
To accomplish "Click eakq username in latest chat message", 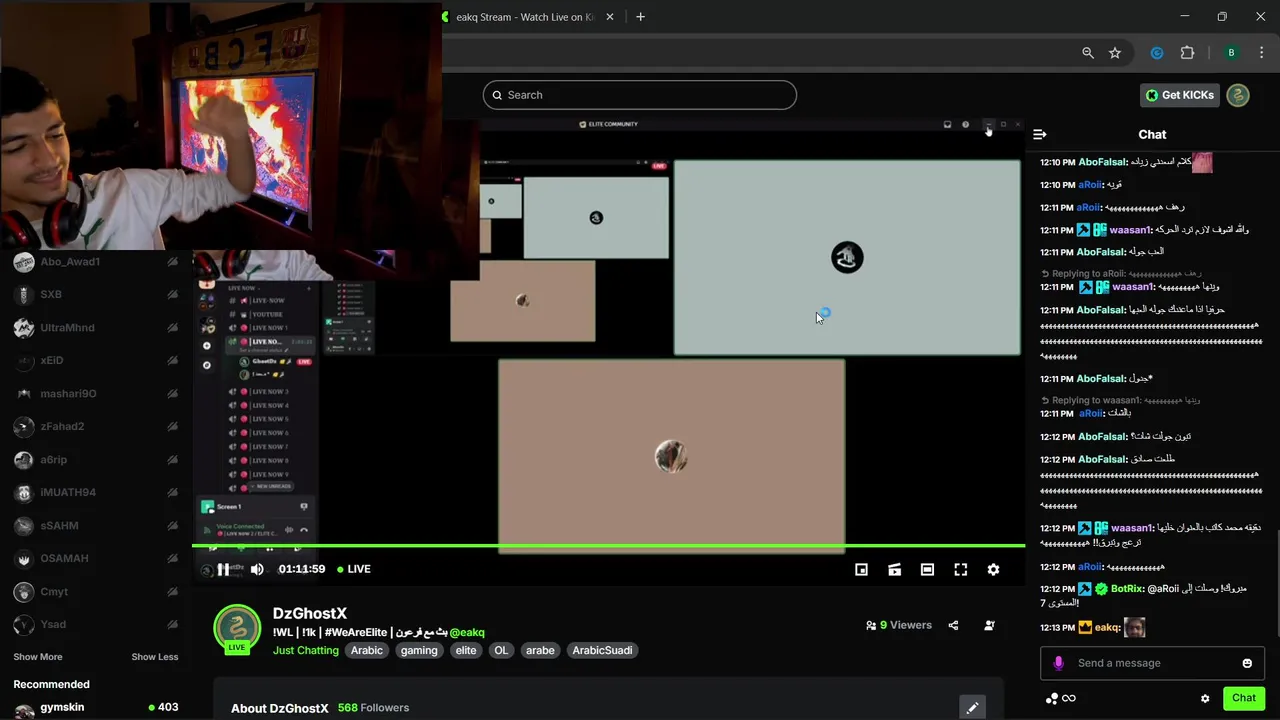I will coord(1106,627).
